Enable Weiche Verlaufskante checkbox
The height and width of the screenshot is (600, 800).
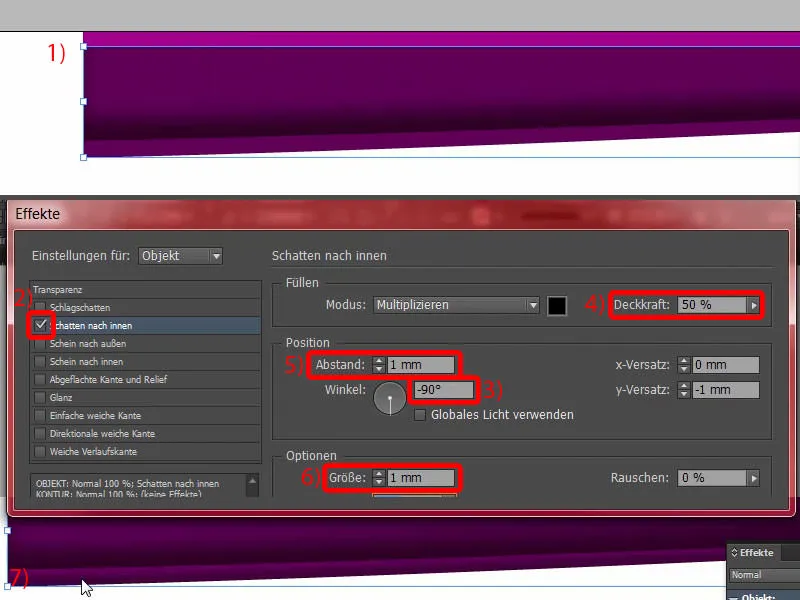(x=40, y=452)
